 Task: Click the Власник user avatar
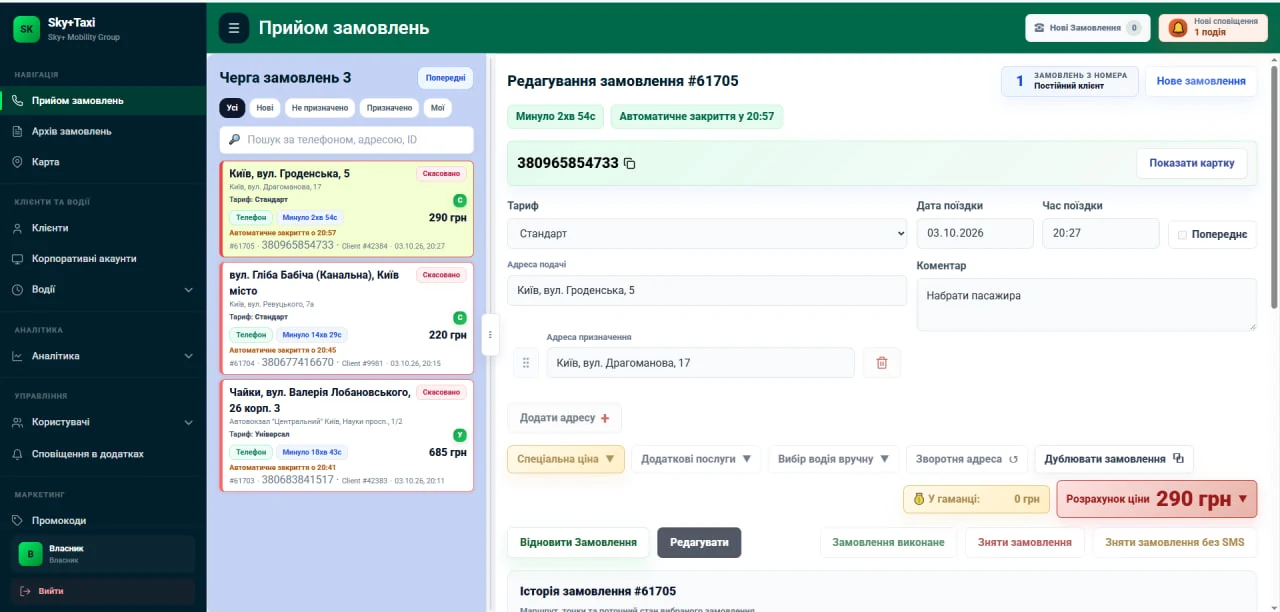31,553
